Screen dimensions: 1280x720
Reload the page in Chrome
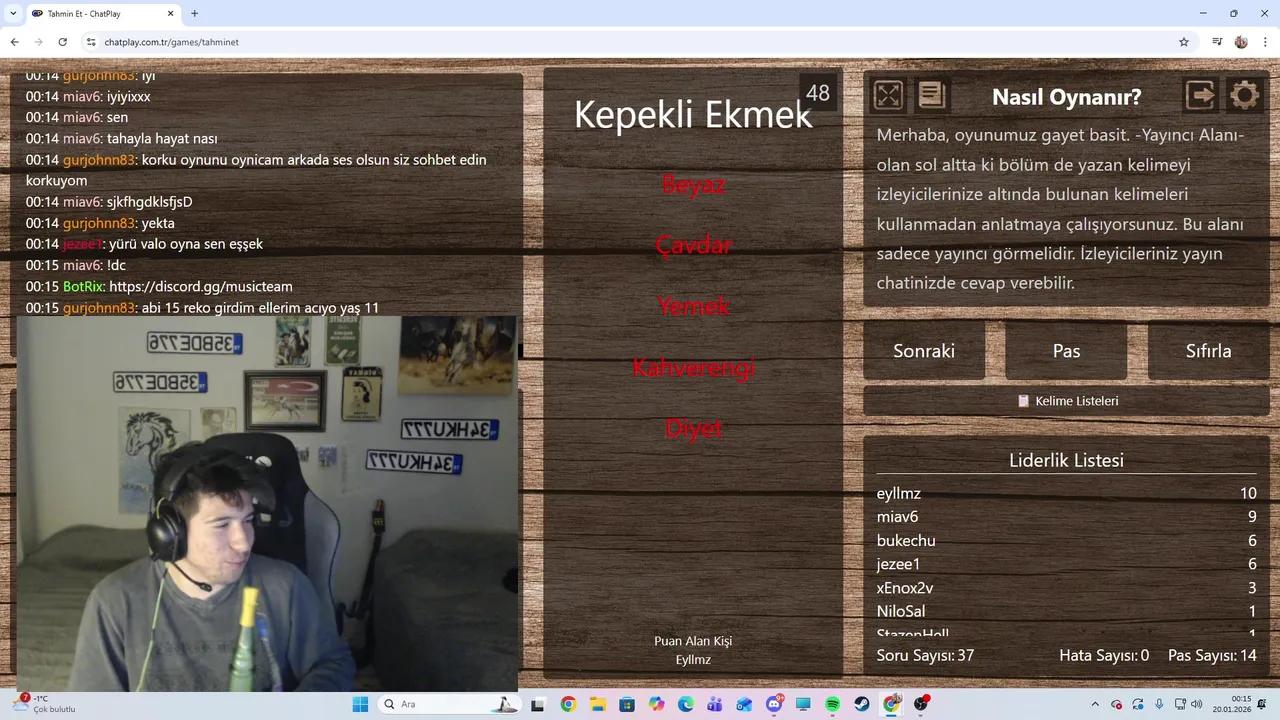pyautogui.click(x=63, y=42)
